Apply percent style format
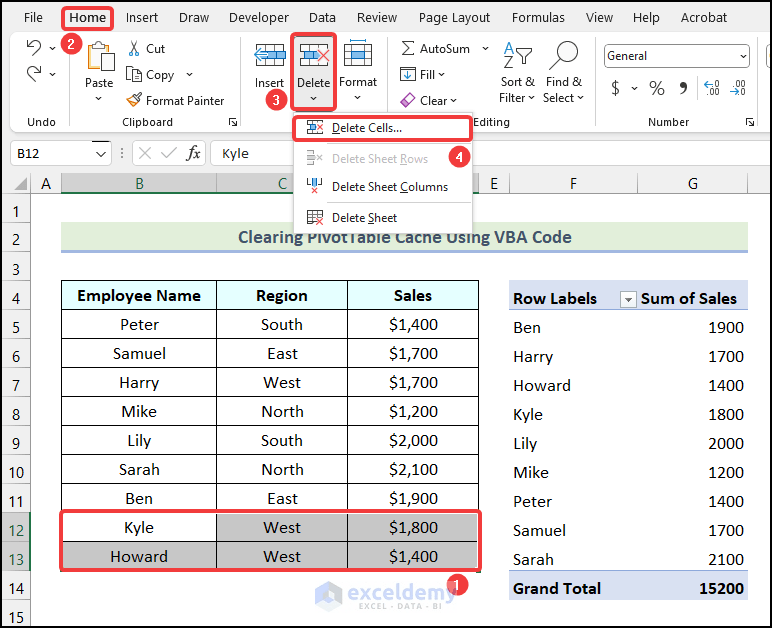Viewport: 772px width, 628px height. tap(657, 88)
